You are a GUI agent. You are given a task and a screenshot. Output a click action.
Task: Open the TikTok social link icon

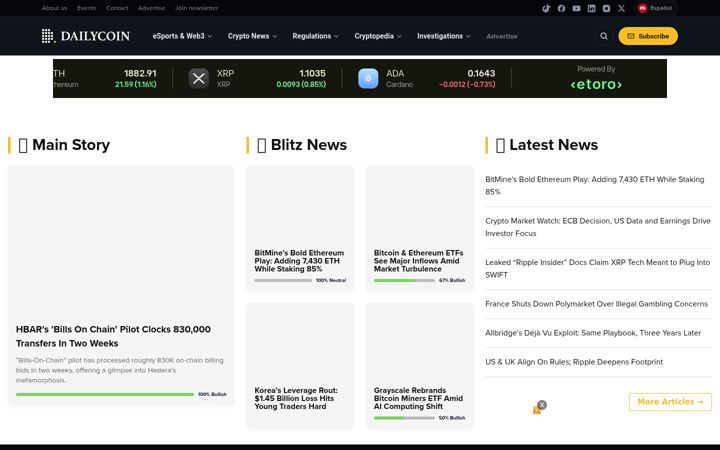pyautogui.click(x=546, y=8)
